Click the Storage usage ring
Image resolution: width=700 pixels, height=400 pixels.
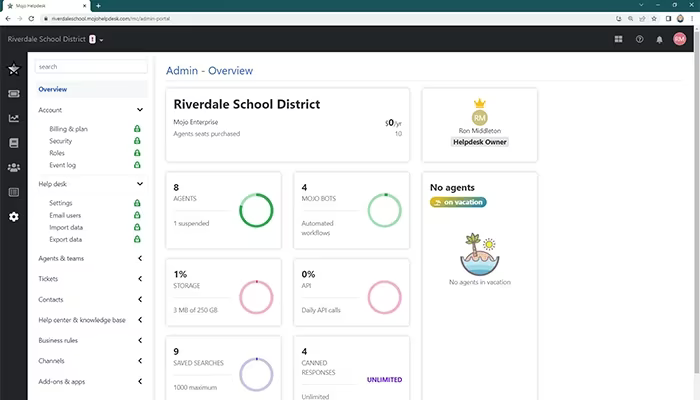256,297
